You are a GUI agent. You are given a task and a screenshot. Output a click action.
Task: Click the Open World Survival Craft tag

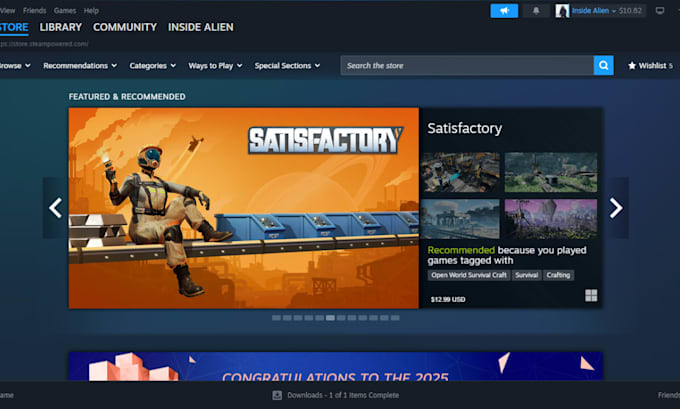coord(469,275)
